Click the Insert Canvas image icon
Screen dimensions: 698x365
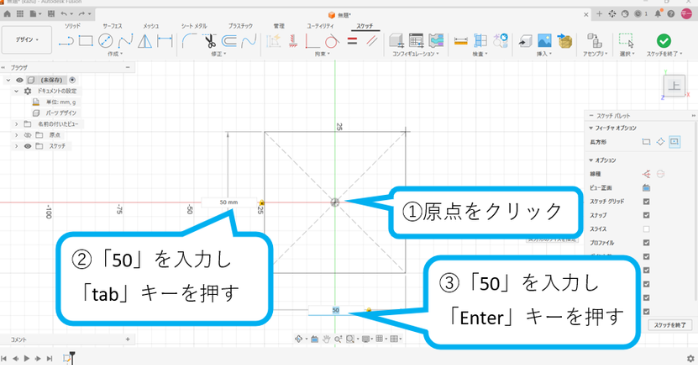pos(544,41)
